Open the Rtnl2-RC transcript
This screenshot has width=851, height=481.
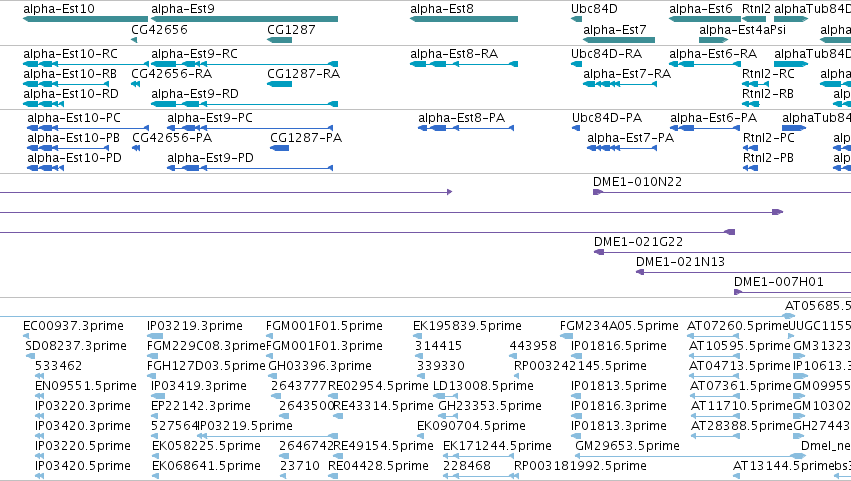755,84
